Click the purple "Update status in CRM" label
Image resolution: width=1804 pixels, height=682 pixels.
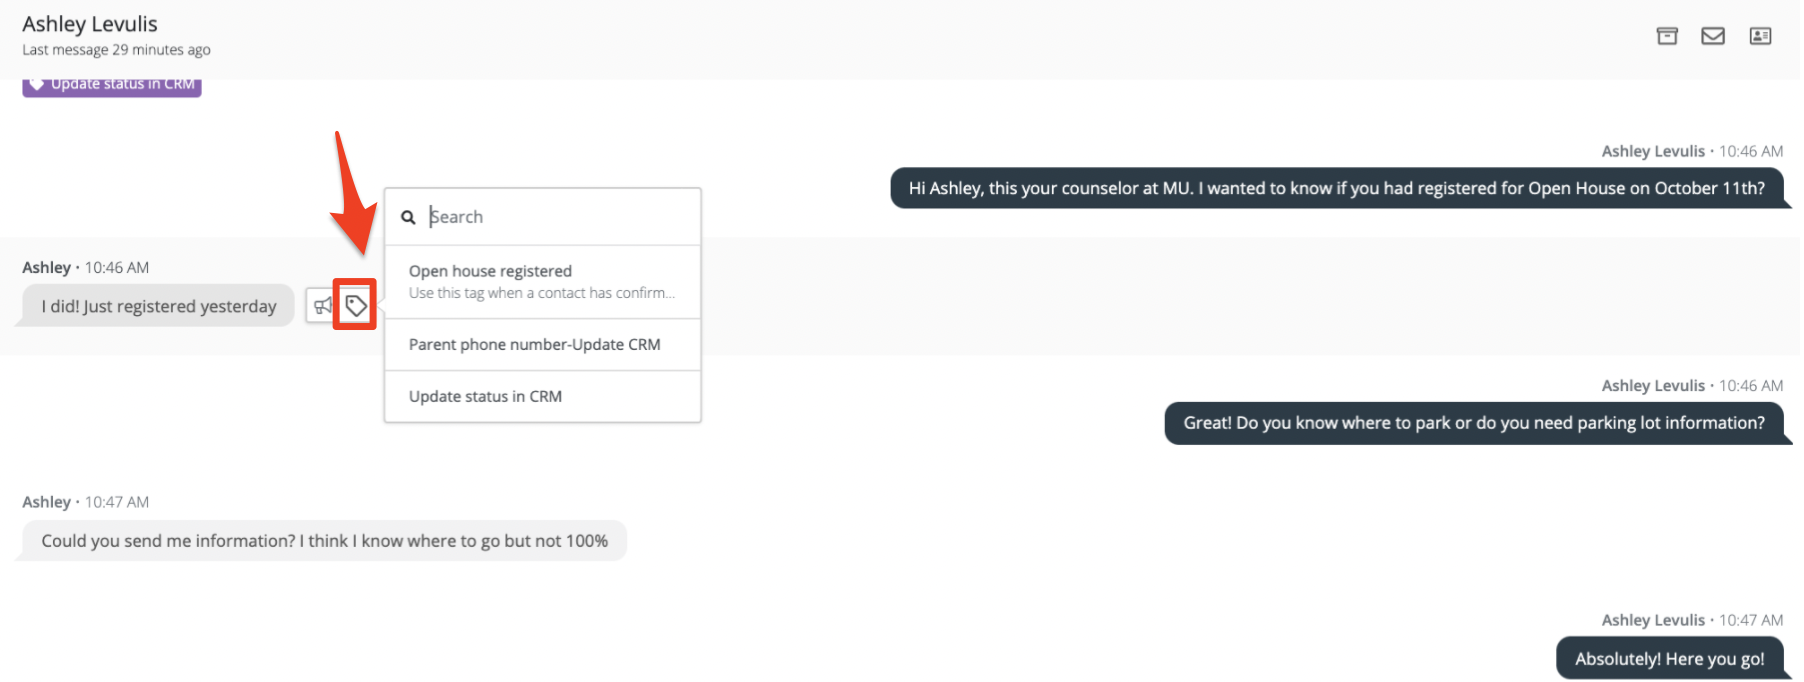point(122,85)
